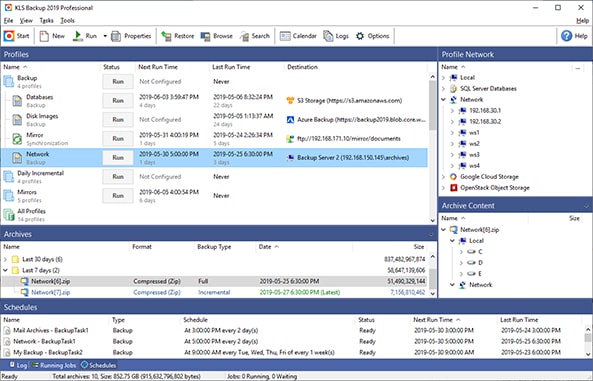Expand the Last 30 days archive group
Viewport: 593px width, 381px height.
point(5,260)
